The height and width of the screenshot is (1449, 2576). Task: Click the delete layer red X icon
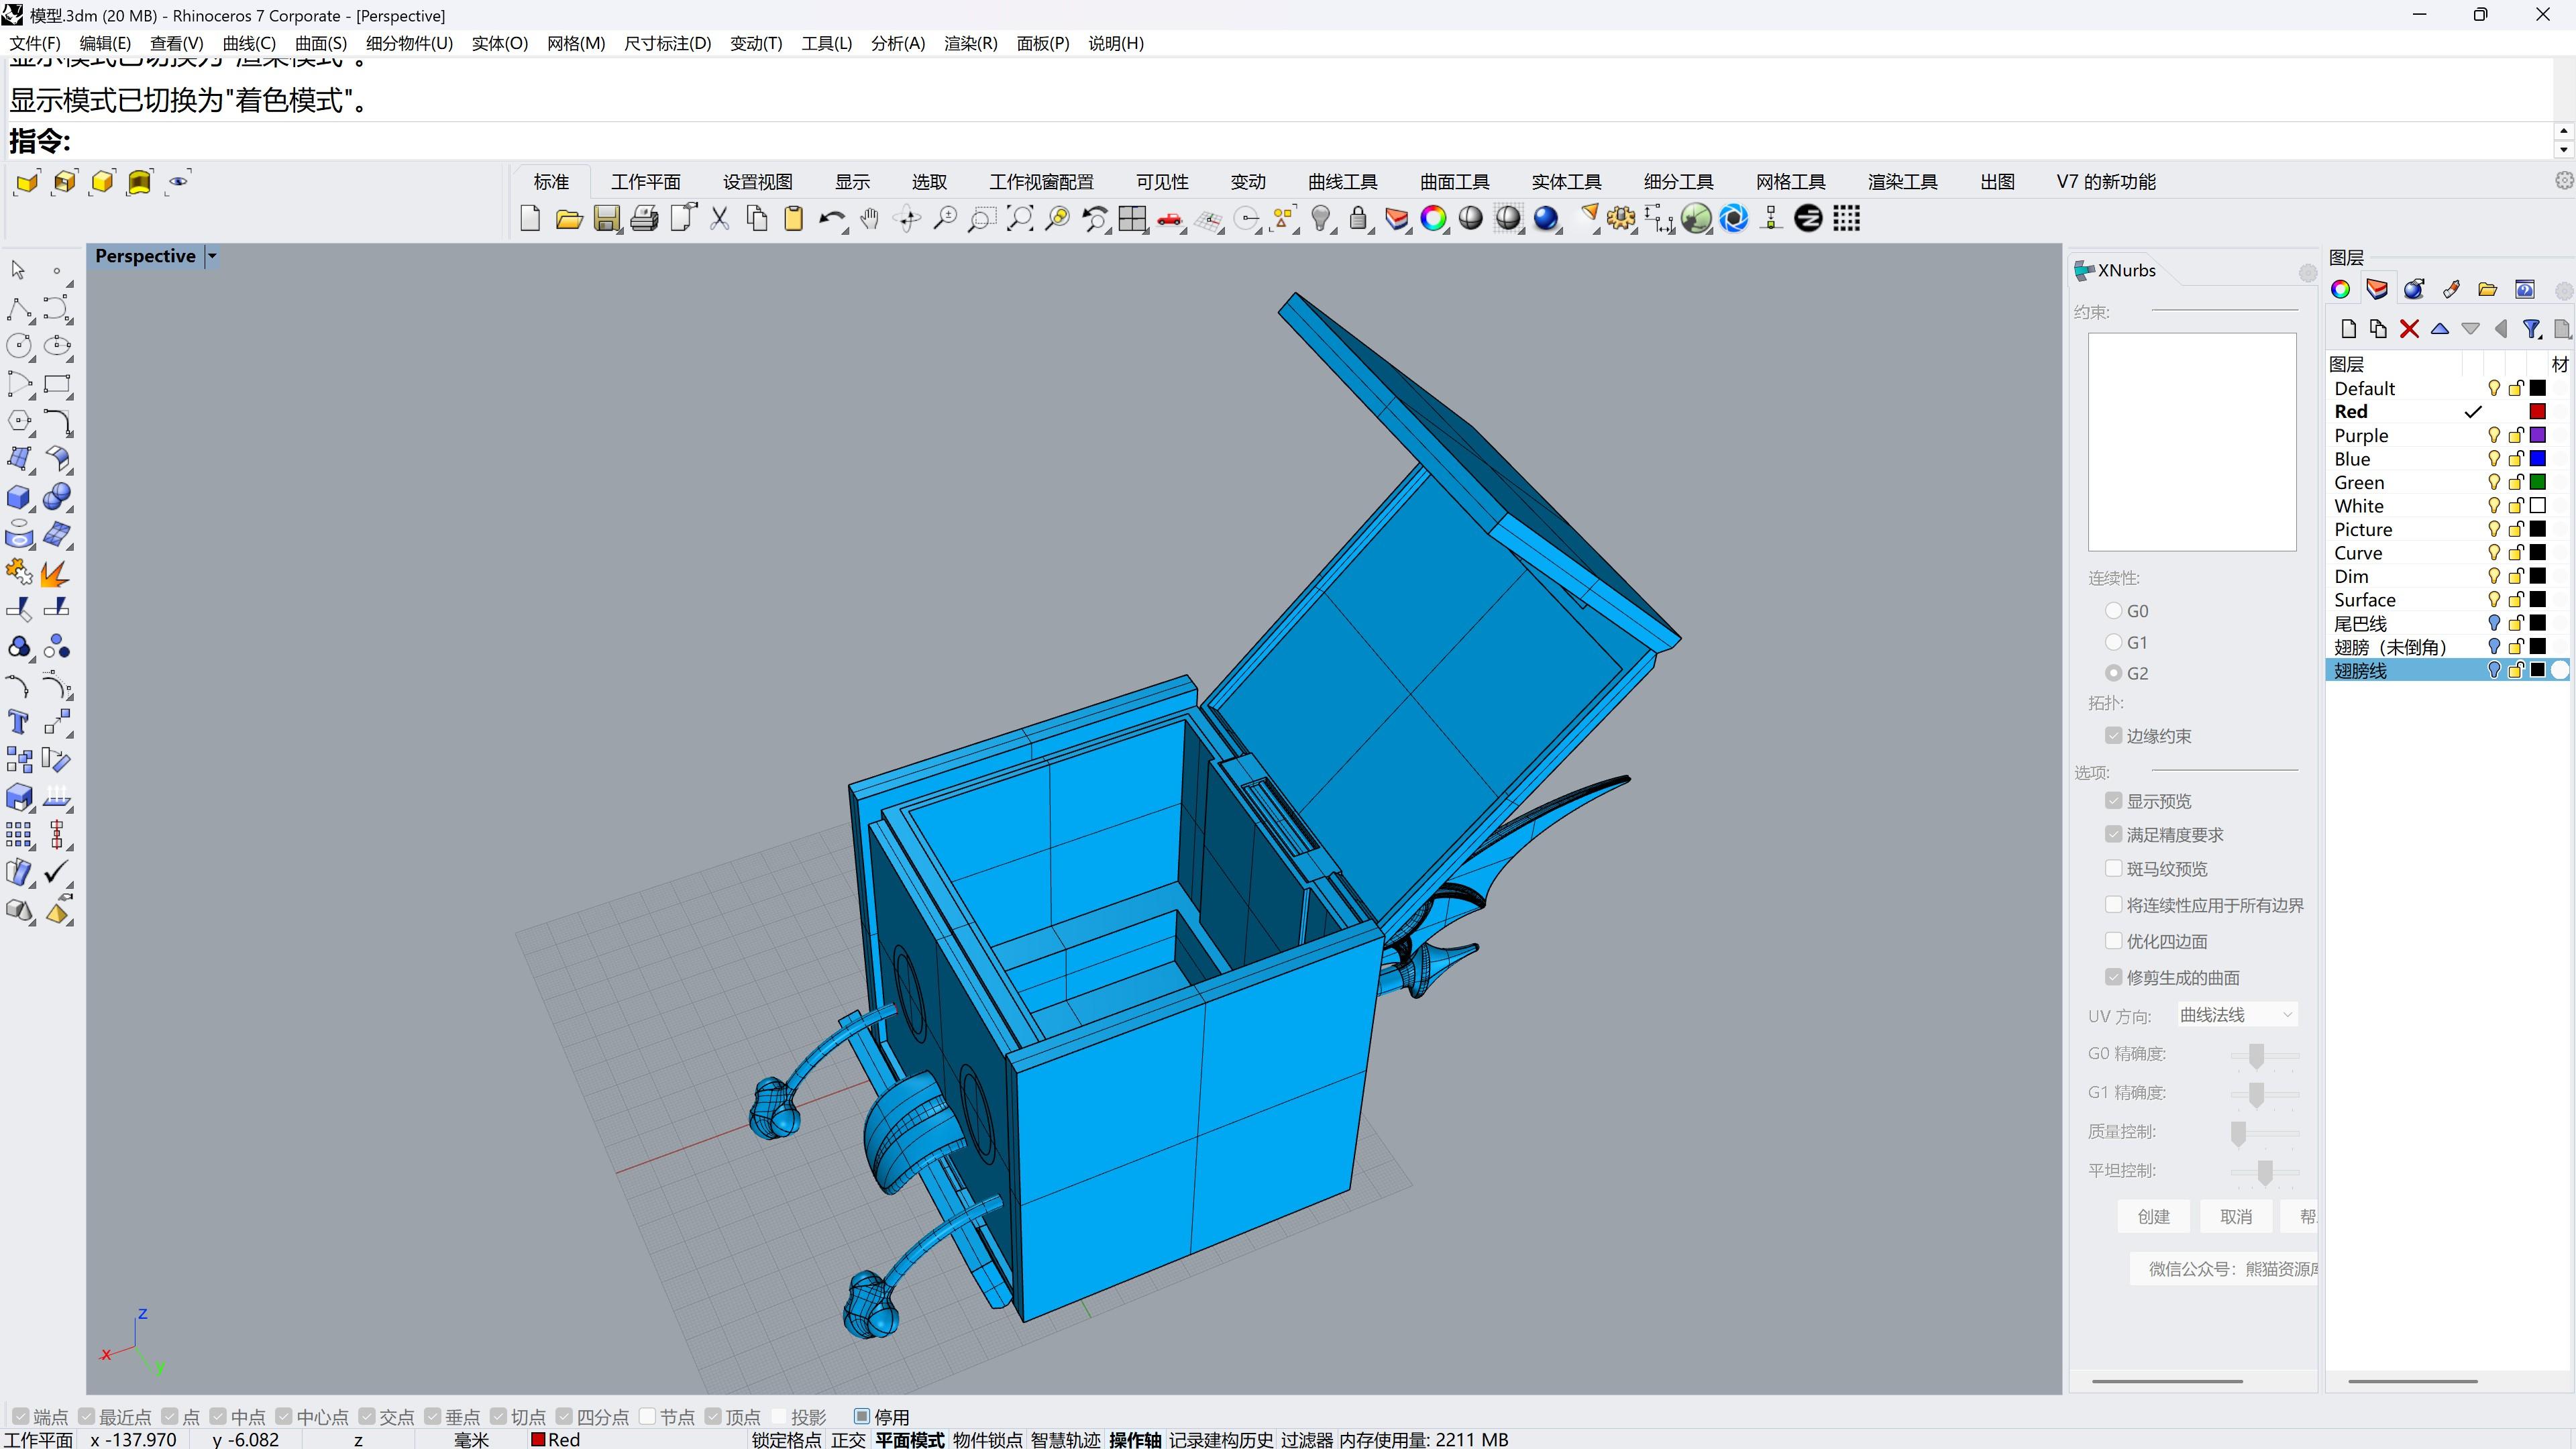pyautogui.click(x=2409, y=329)
